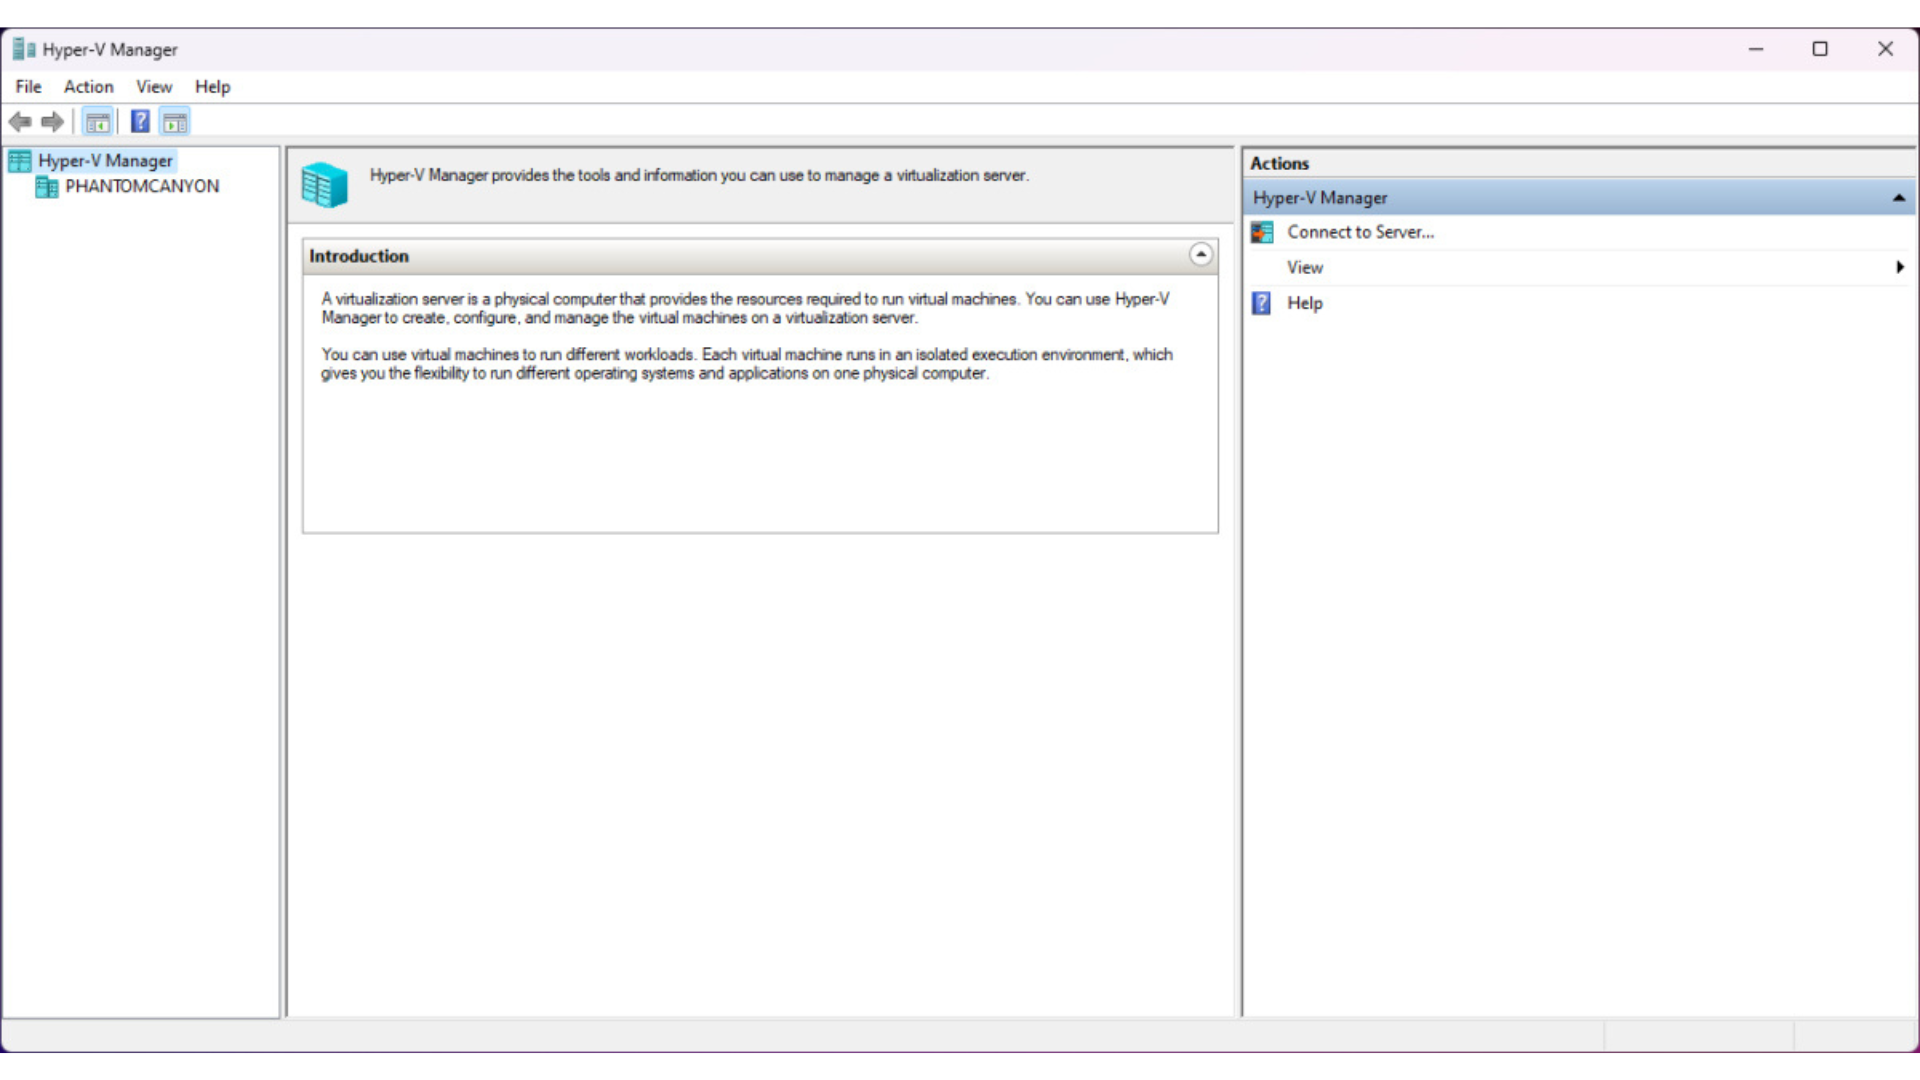Click the server icon beside PHANTOMCANYON
Viewport: 1920px width, 1080px height.
coord(45,187)
